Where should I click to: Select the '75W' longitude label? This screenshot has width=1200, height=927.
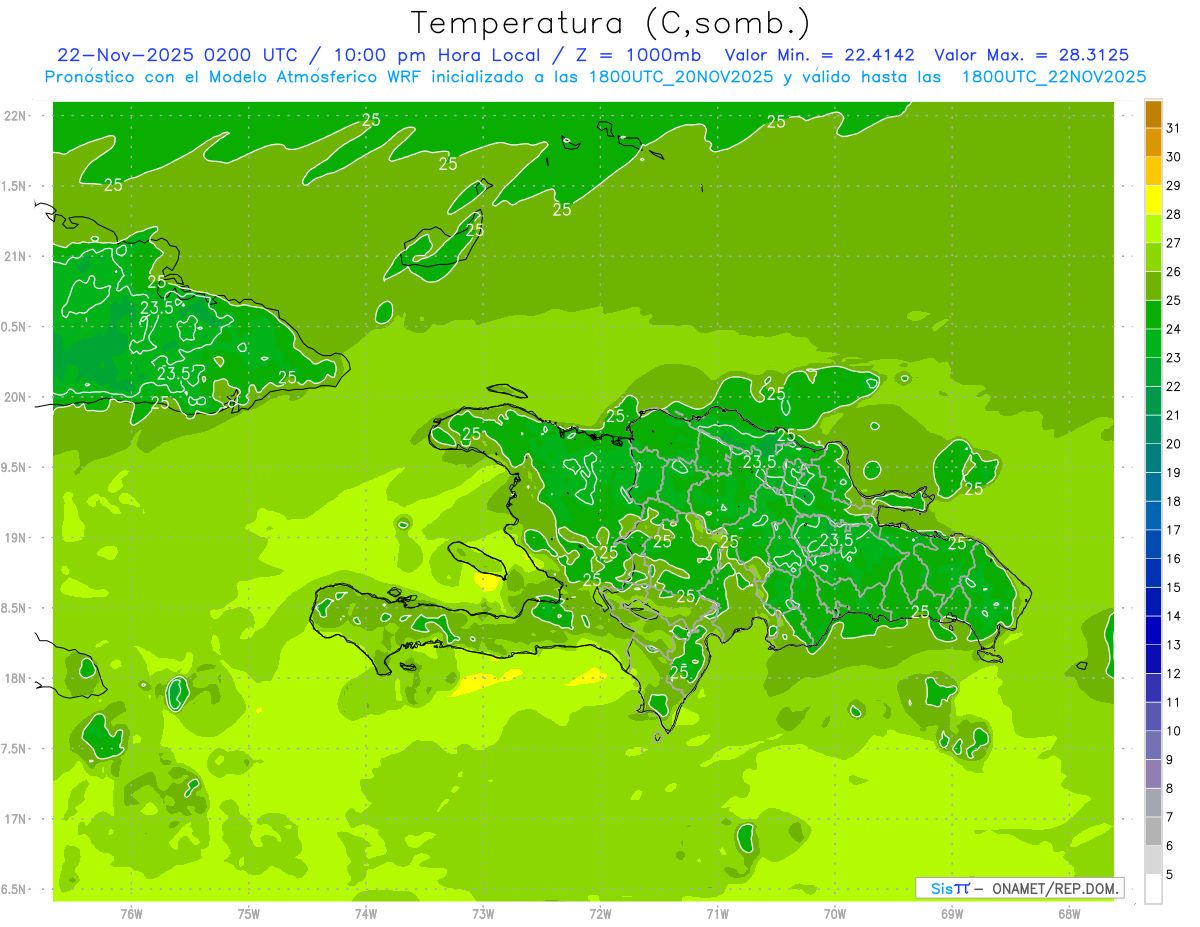[249, 913]
